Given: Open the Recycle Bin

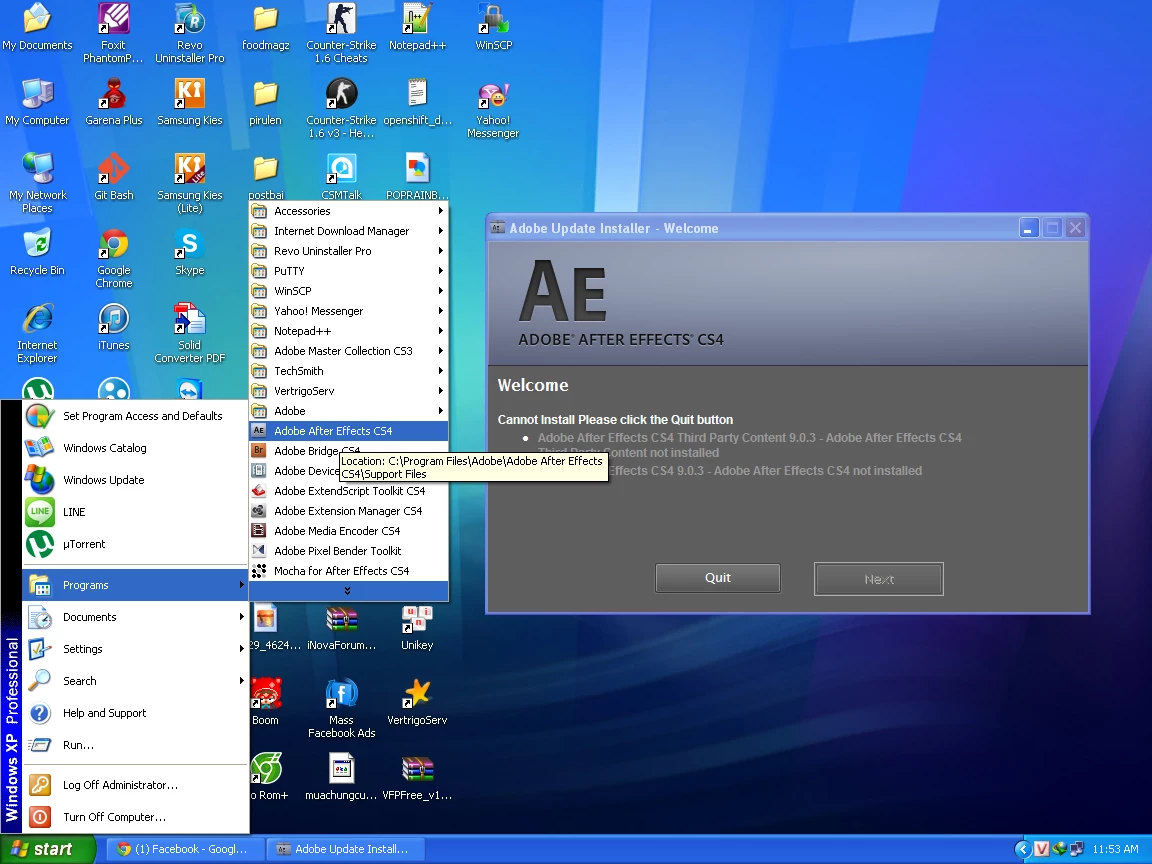Looking at the screenshot, I should coord(37,252).
